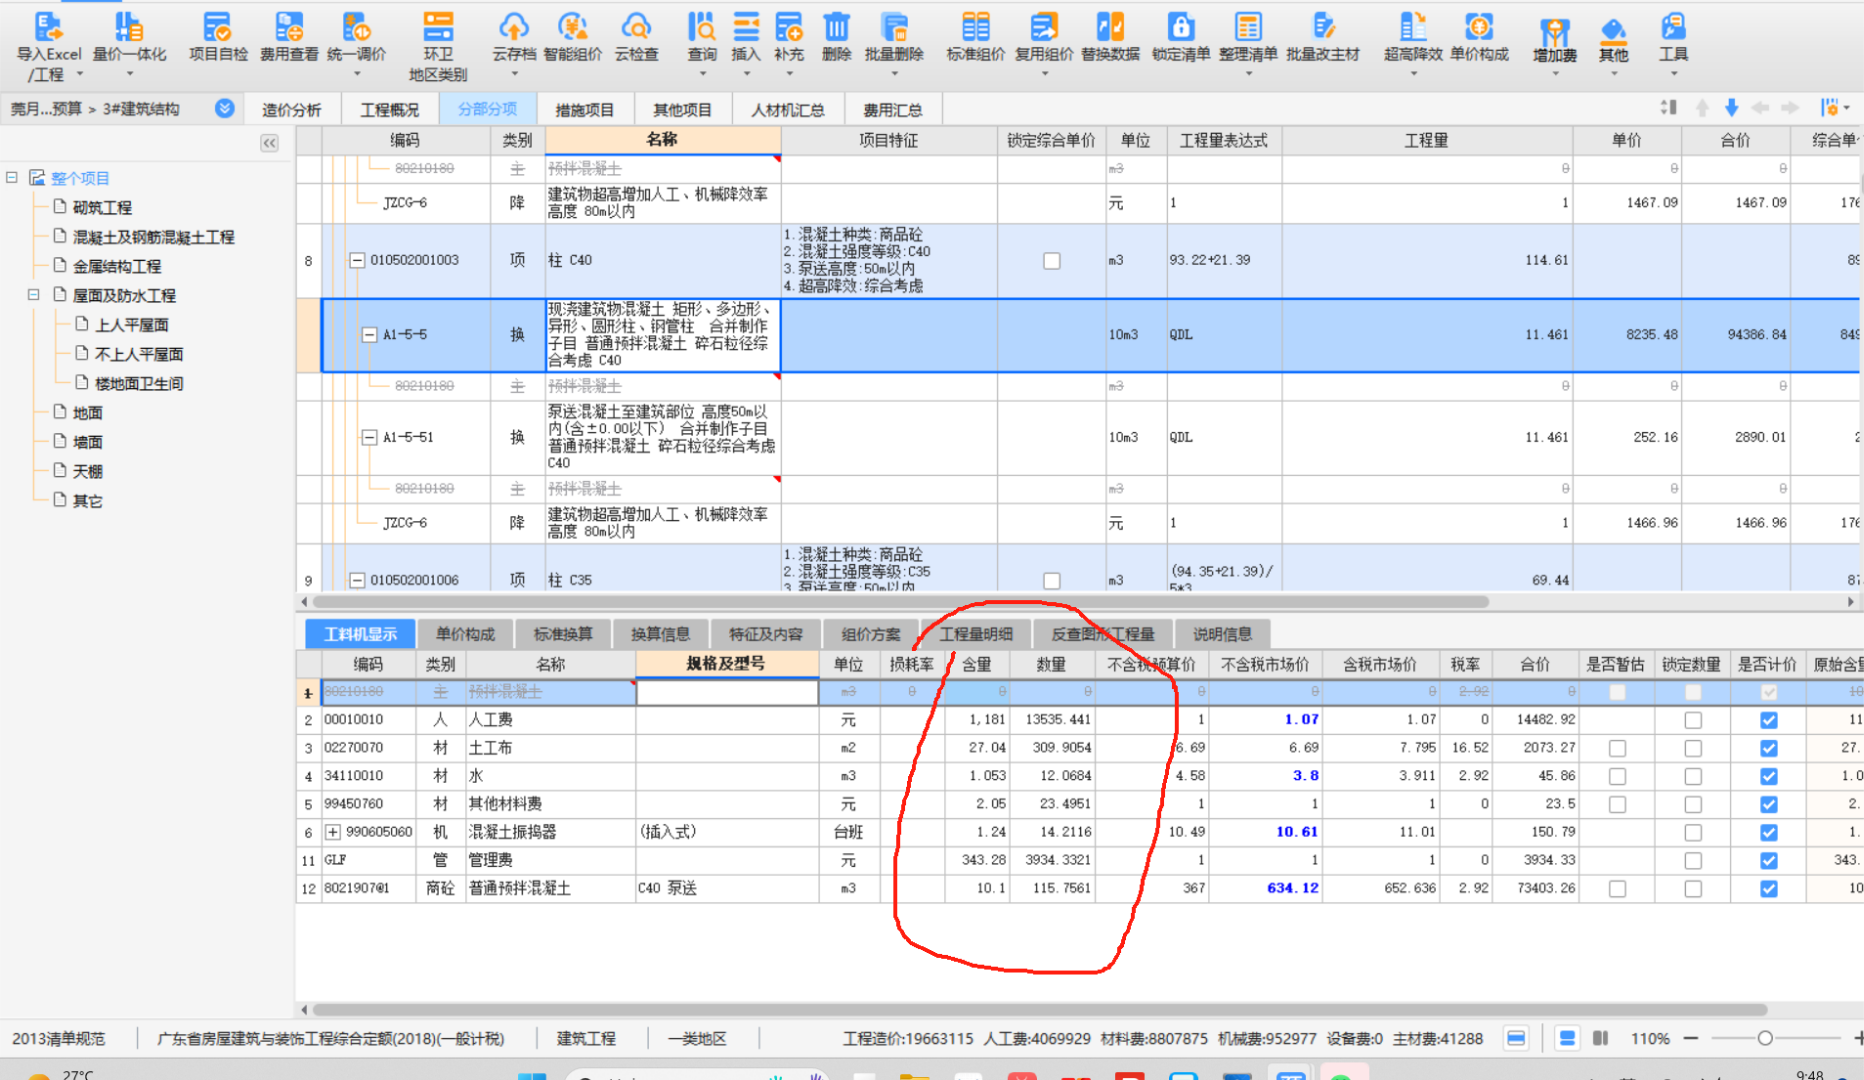Uncheck 是否计价 for 其他材料费 row
Screen dimensions: 1864x1080
[x=1768, y=804]
